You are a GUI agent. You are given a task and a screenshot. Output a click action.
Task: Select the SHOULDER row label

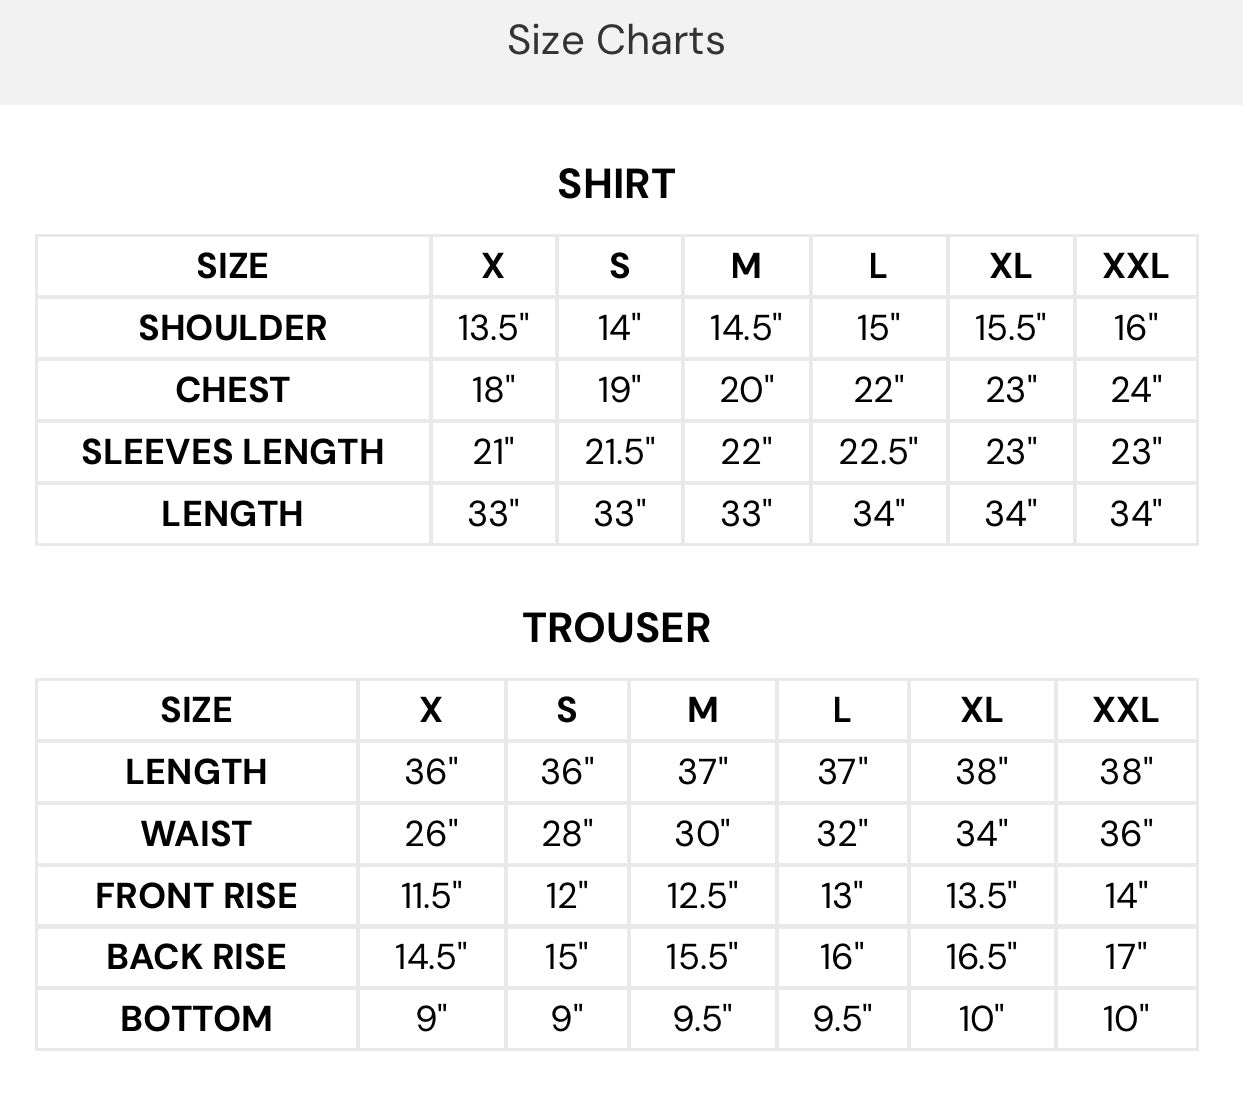[x=232, y=328]
